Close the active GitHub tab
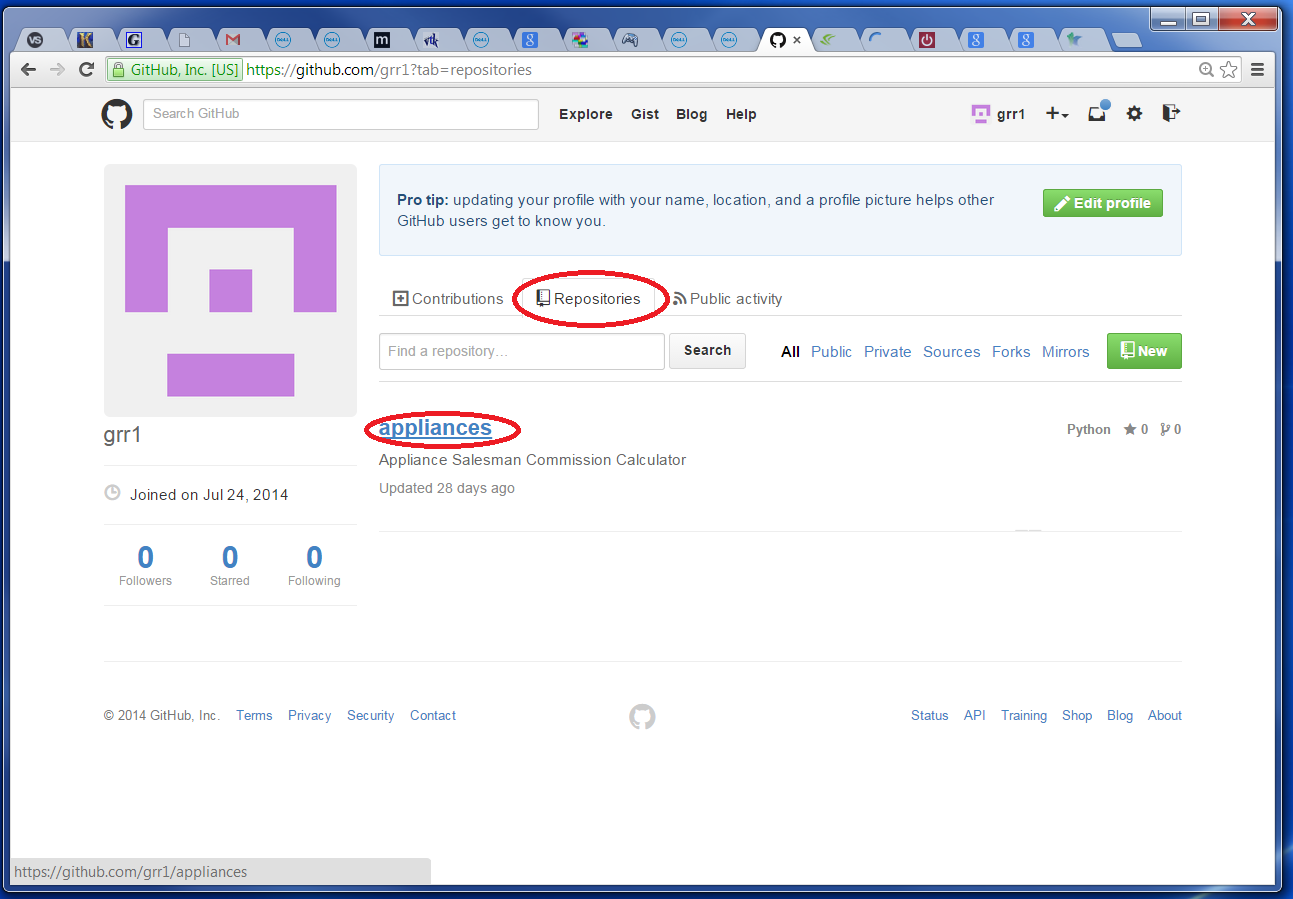 tap(797, 40)
